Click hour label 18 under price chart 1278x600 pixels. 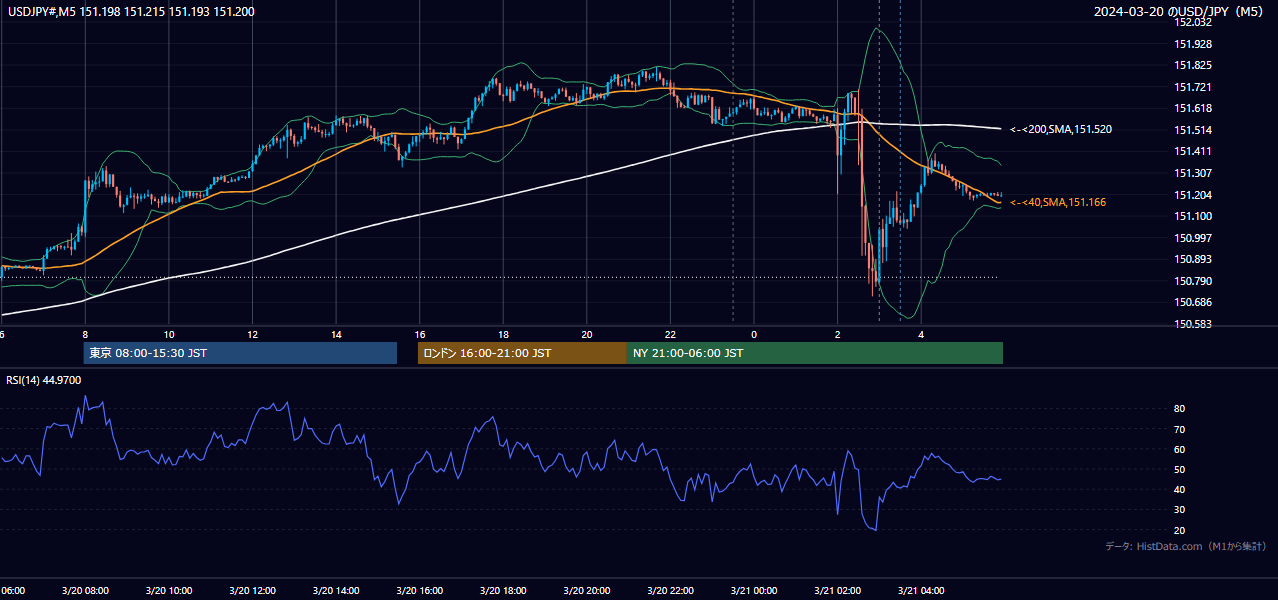(x=503, y=334)
